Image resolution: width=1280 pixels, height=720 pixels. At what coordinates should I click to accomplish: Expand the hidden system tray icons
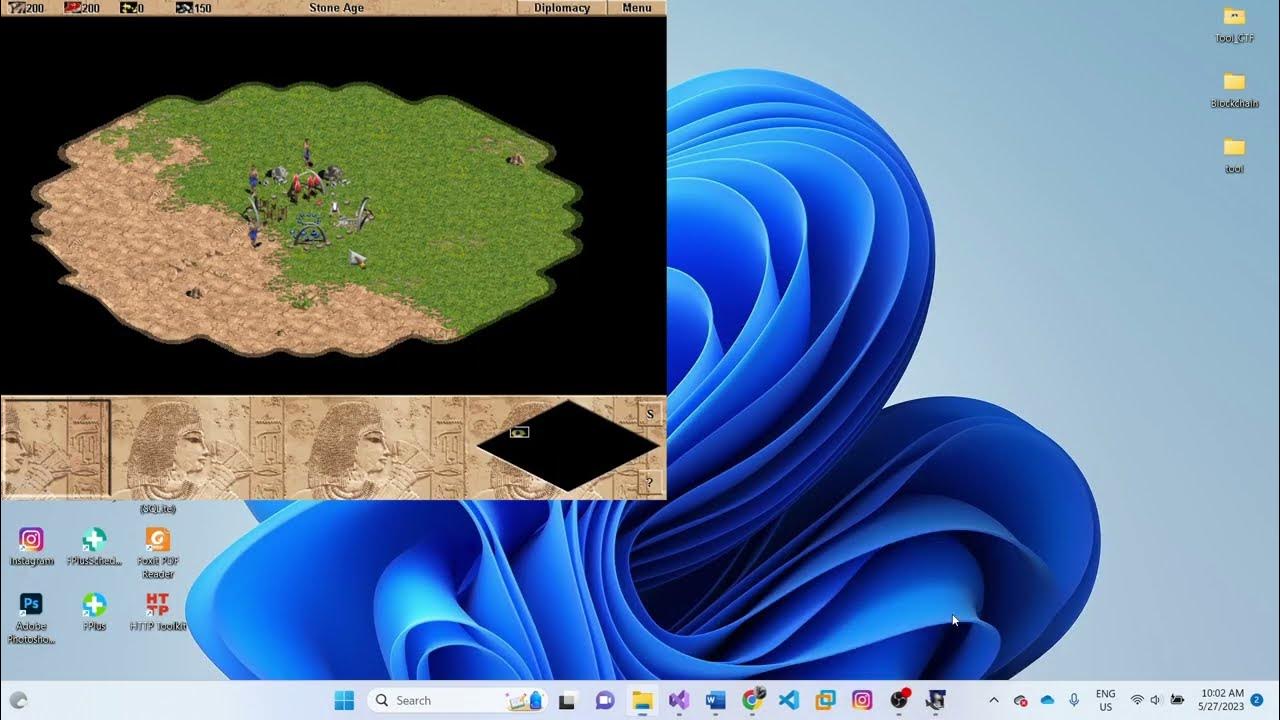[x=993, y=700]
